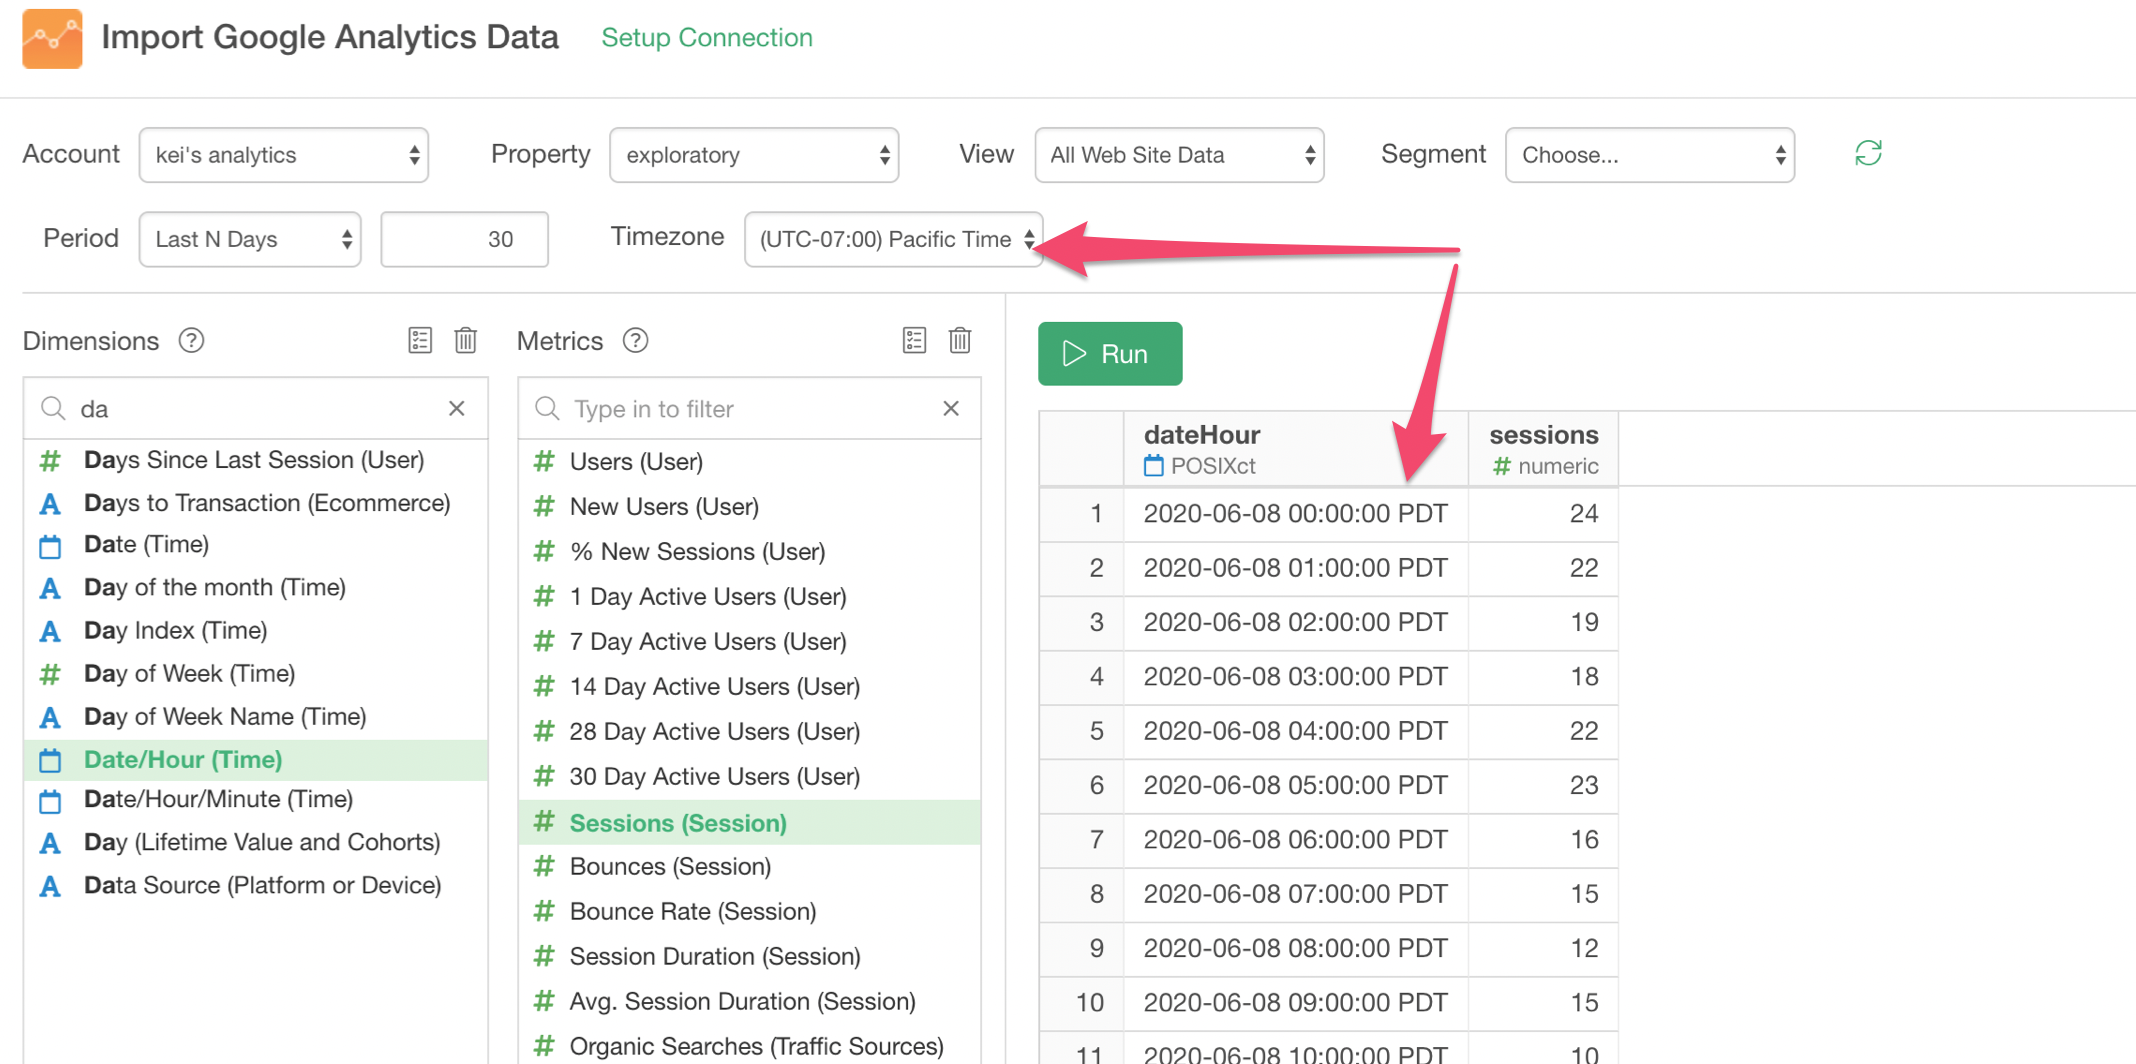Click cell 2020-06-08 00:00:00 PDT

click(x=1295, y=514)
